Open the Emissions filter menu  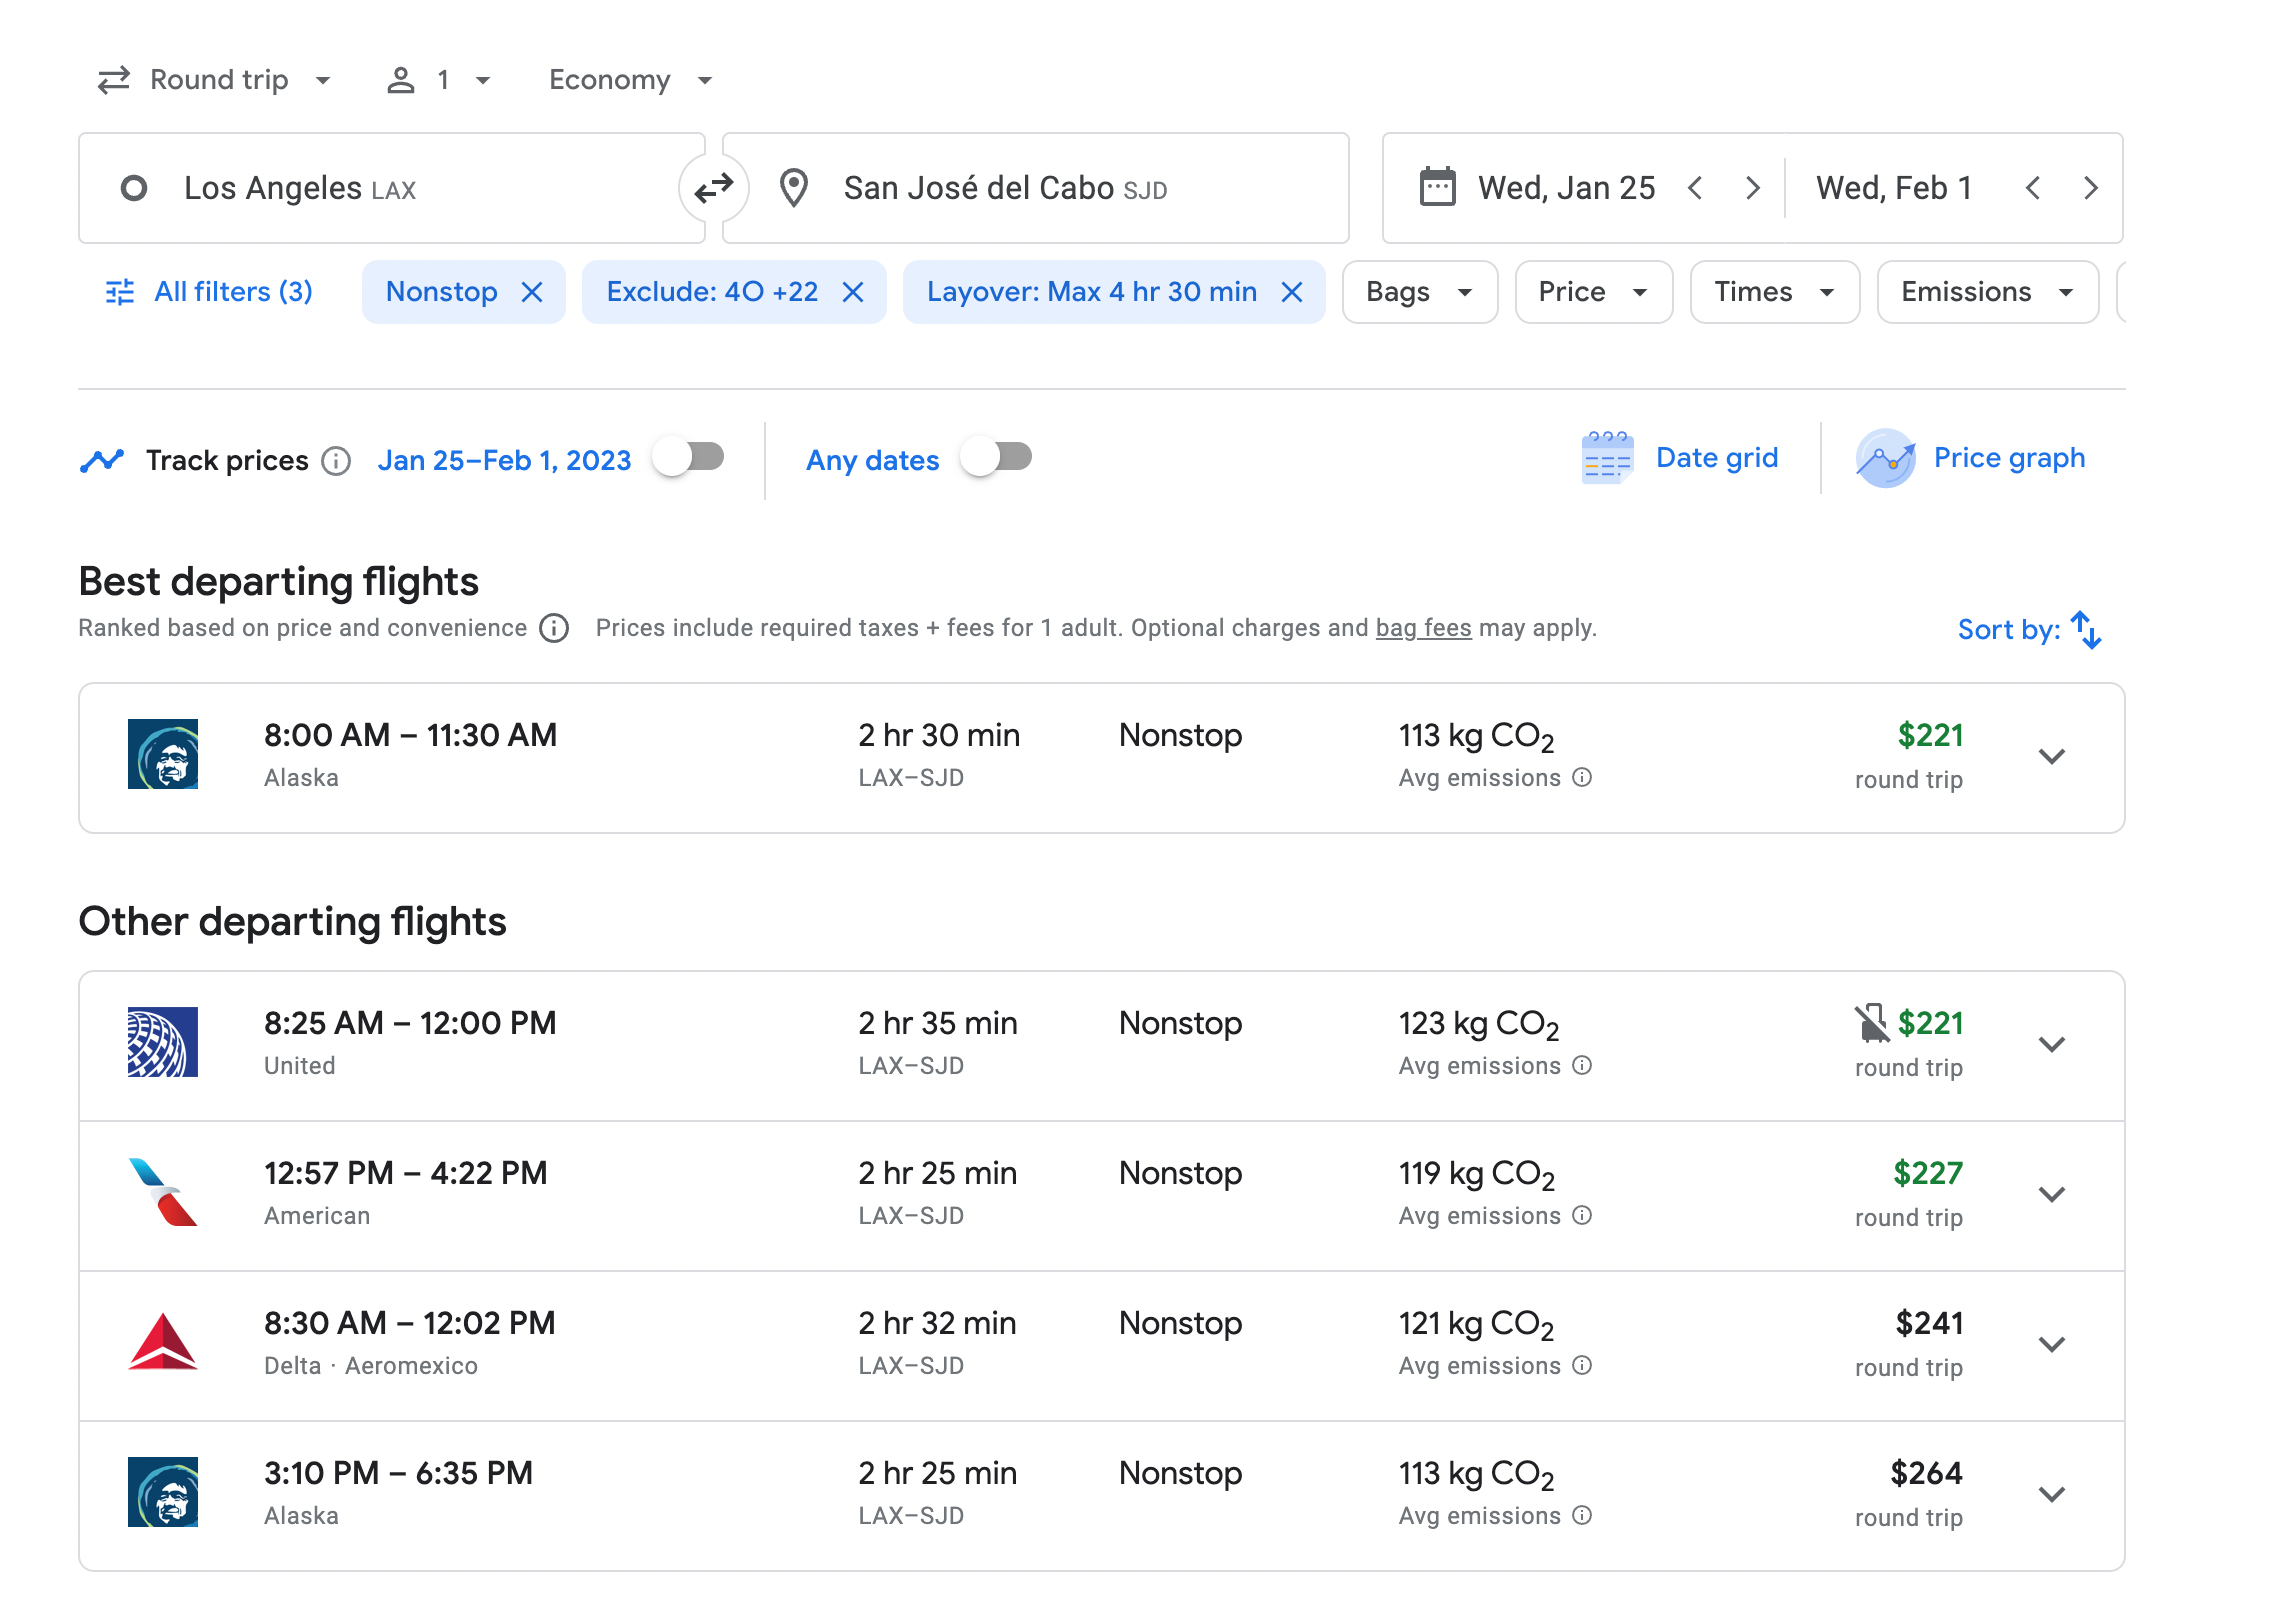click(1986, 292)
